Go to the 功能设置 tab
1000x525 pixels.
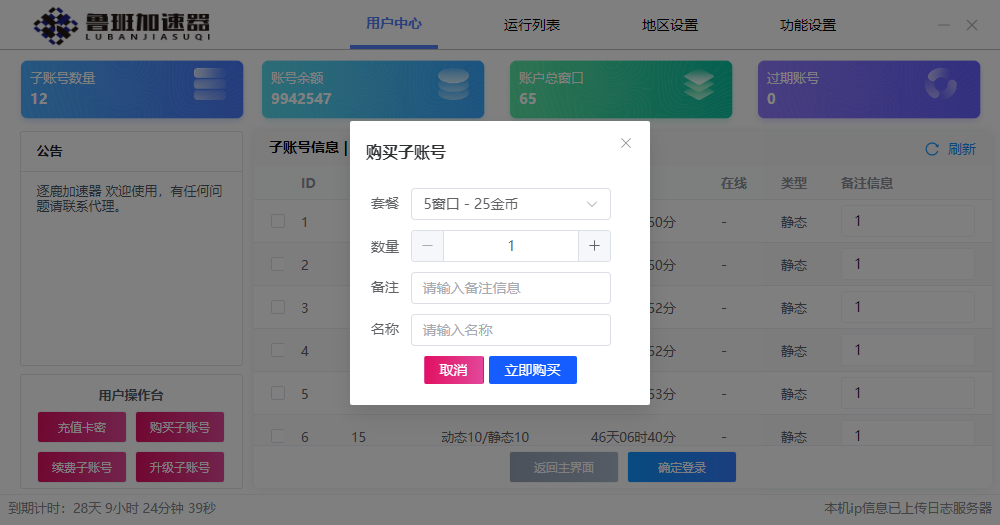(x=807, y=25)
